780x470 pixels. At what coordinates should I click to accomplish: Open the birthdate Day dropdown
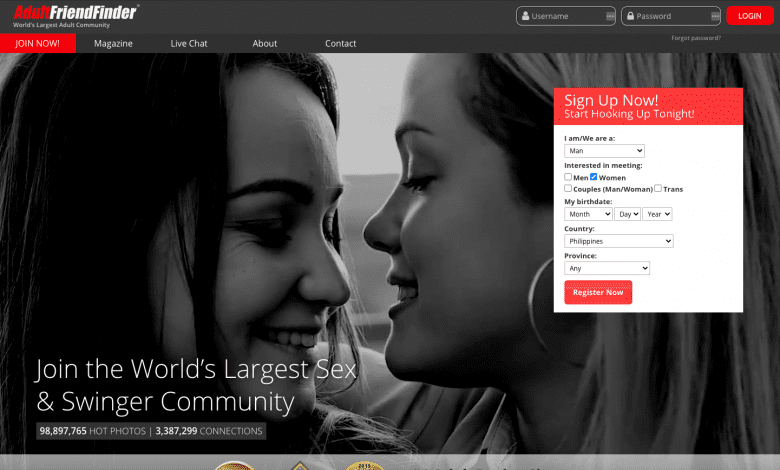coord(627,214)
